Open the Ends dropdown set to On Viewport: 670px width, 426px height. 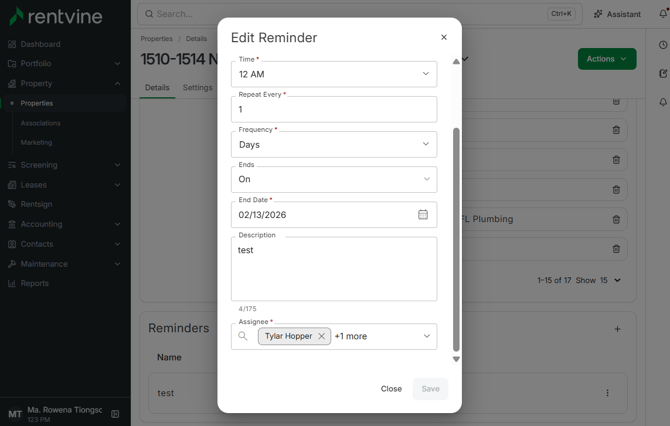pyautogui.click(x=334, y=179)
